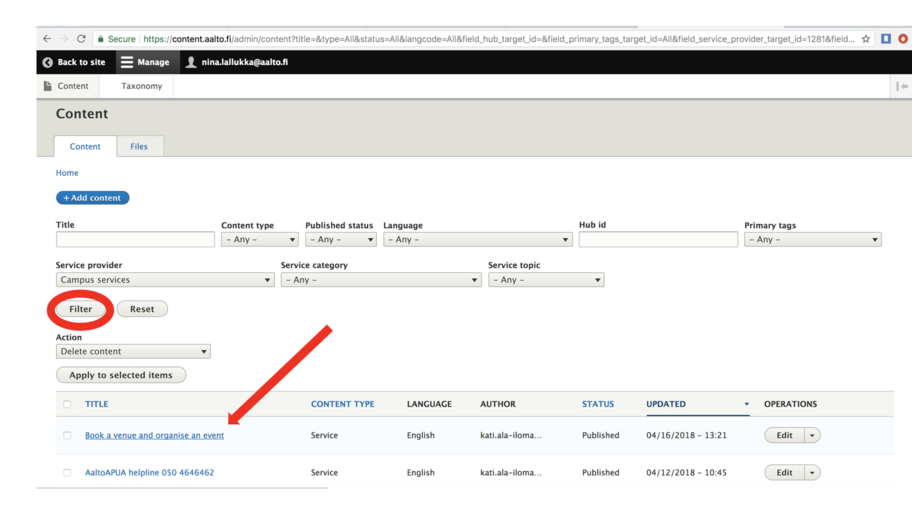
Task: Click the Content page icon in toolbar
Action: pos(47,86)
